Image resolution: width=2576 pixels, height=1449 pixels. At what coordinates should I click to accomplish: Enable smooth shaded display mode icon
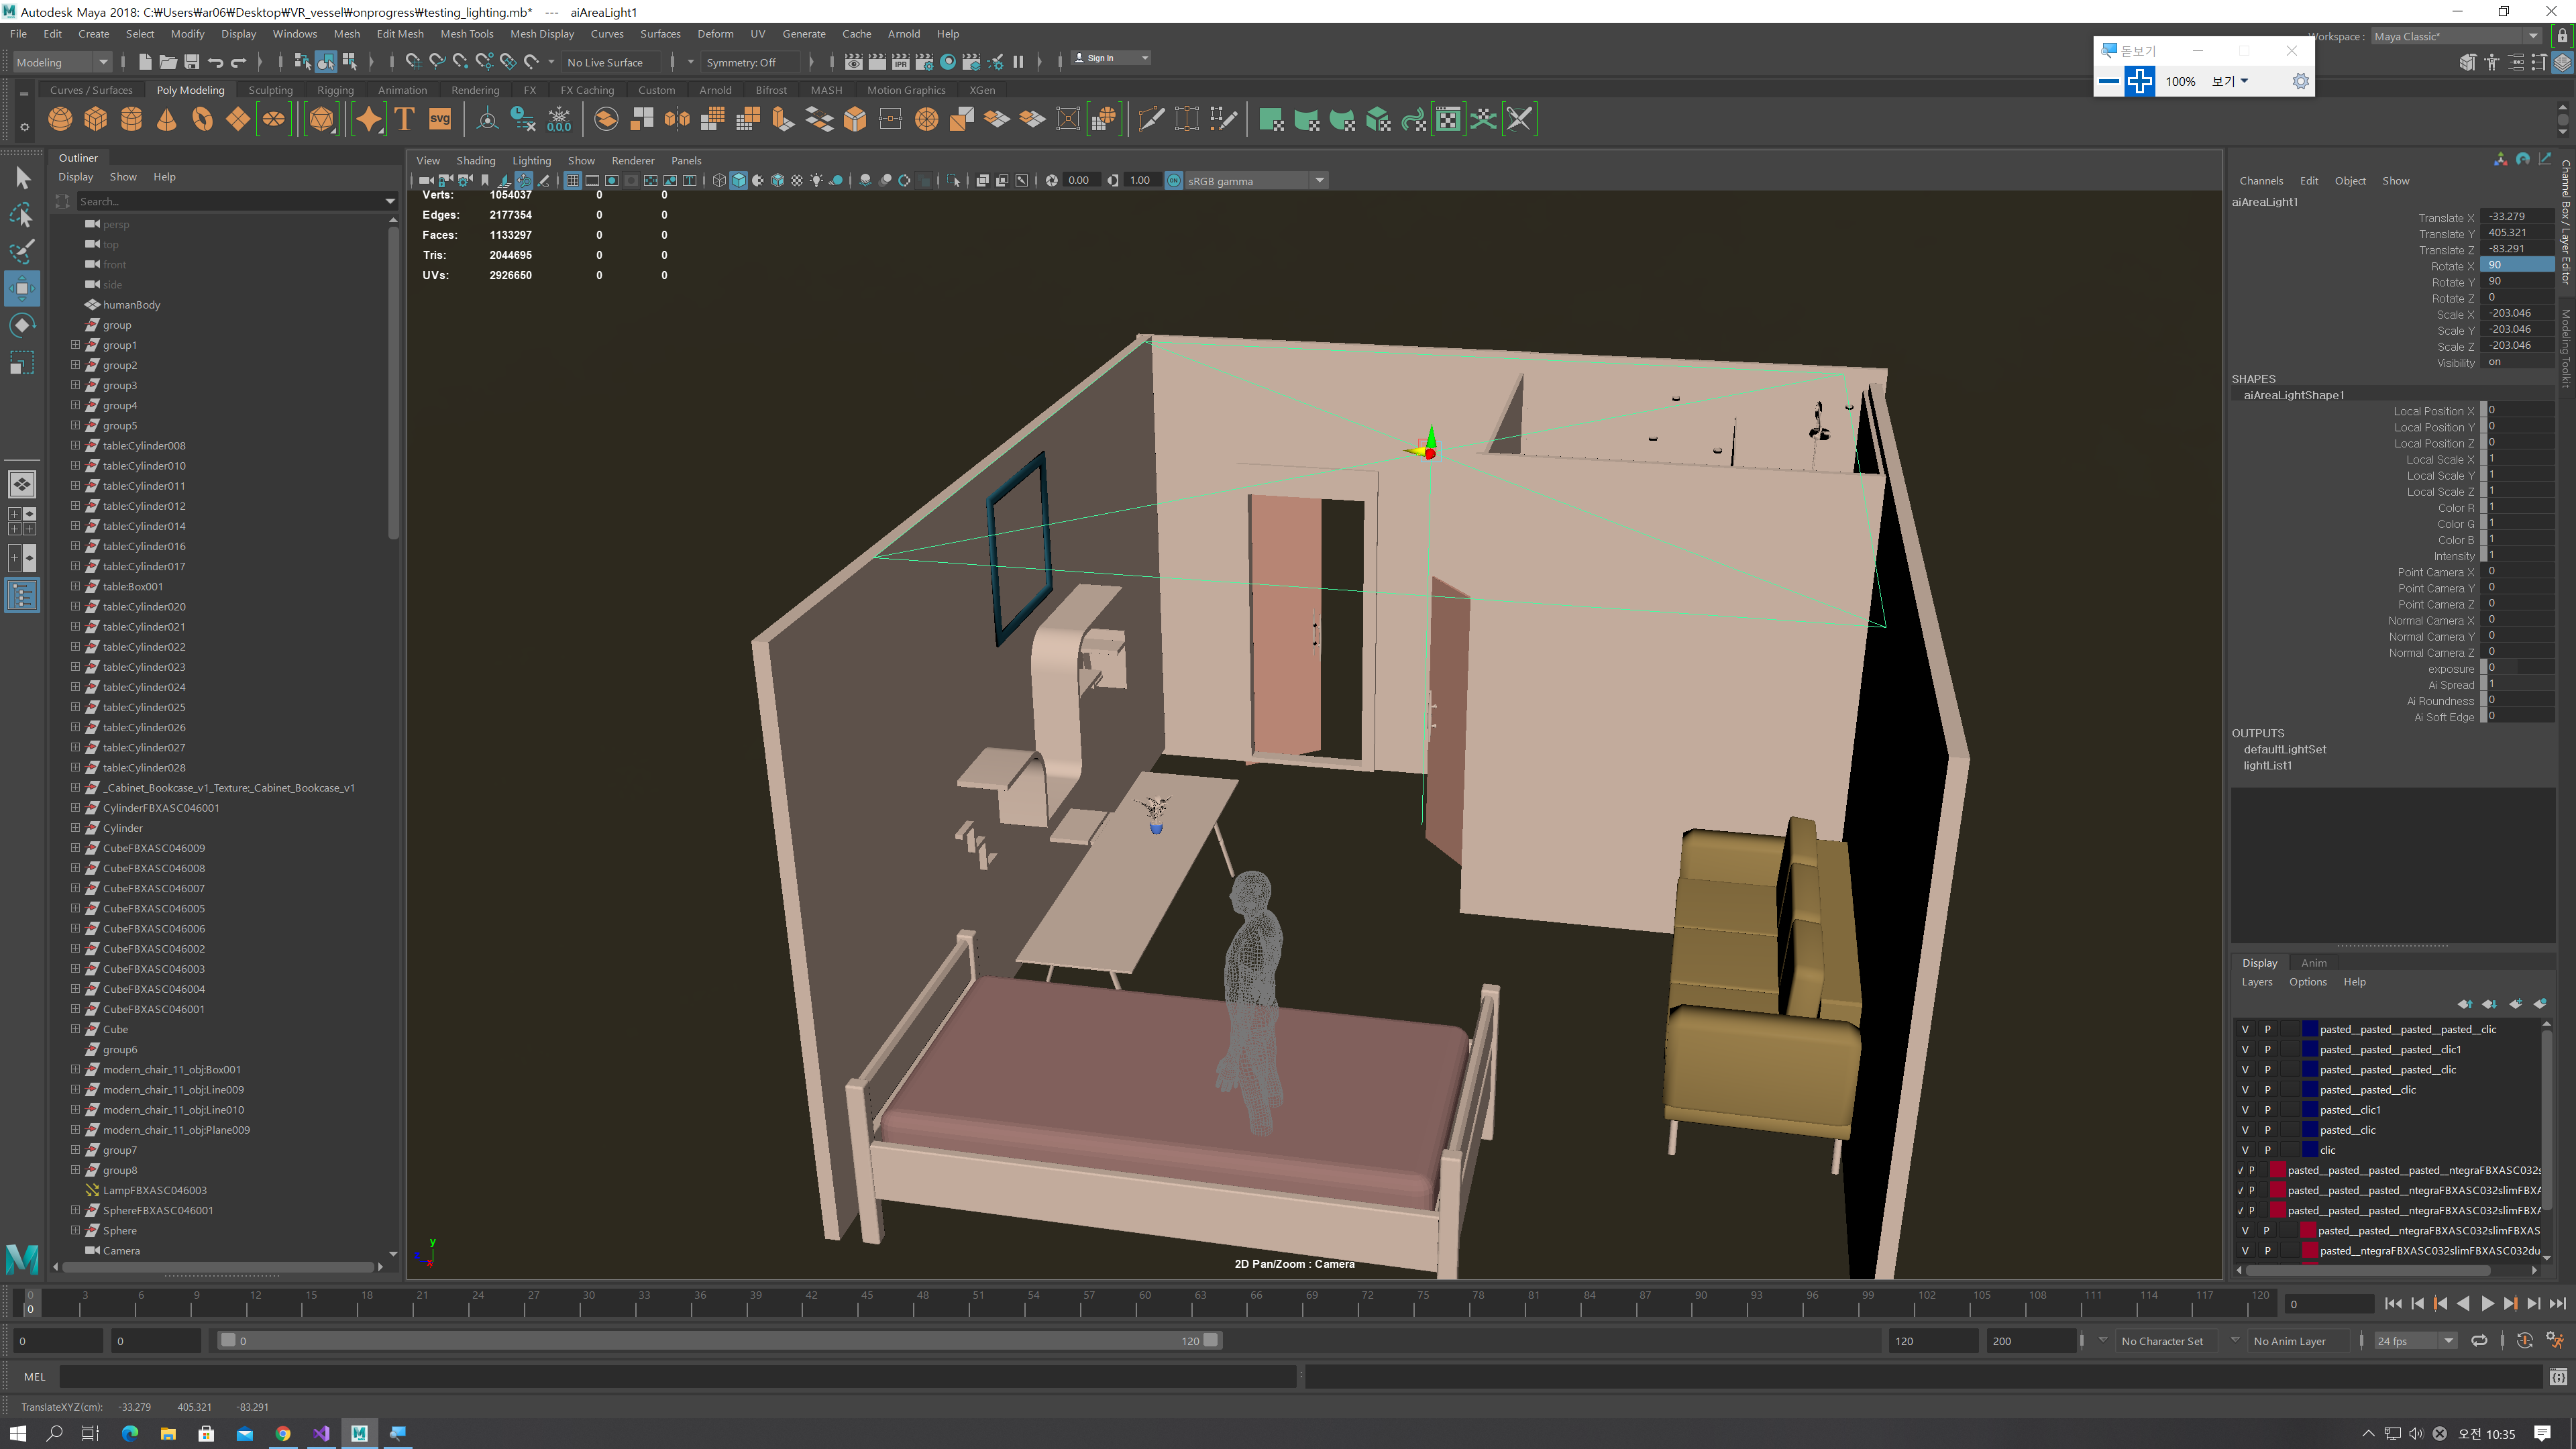click(739, 181)
